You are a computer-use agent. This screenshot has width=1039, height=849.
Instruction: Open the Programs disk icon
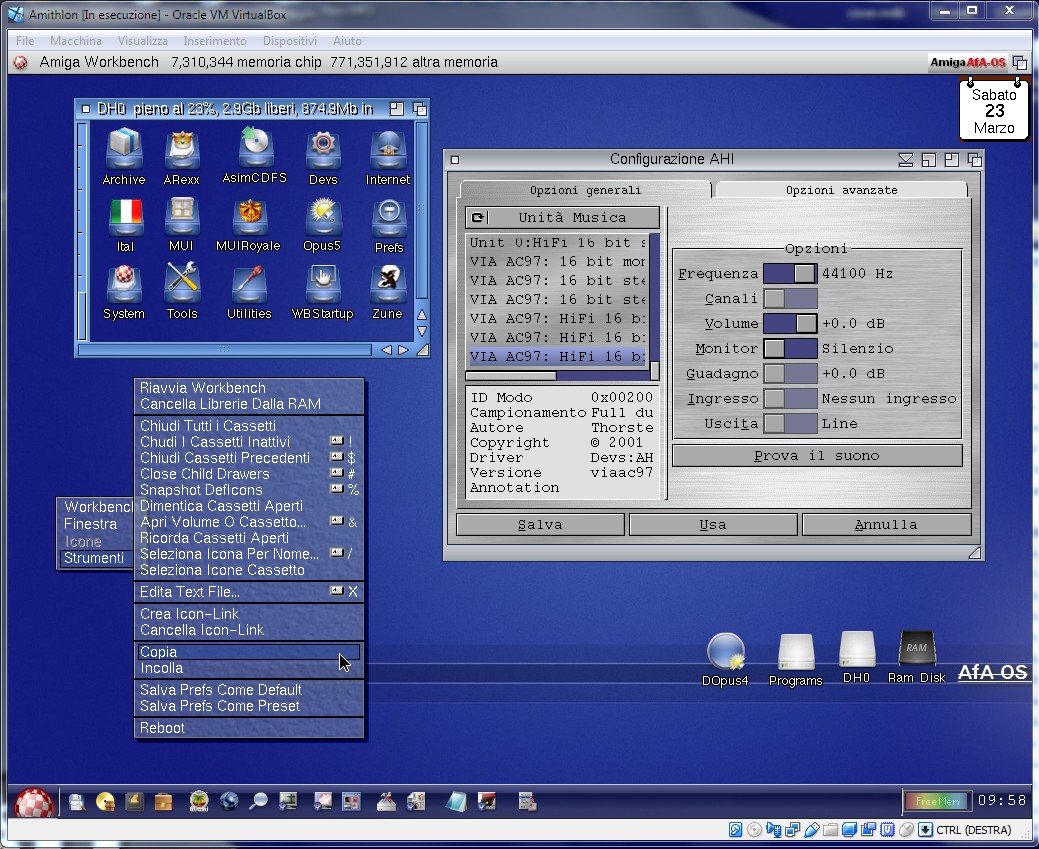coord(795,653)
